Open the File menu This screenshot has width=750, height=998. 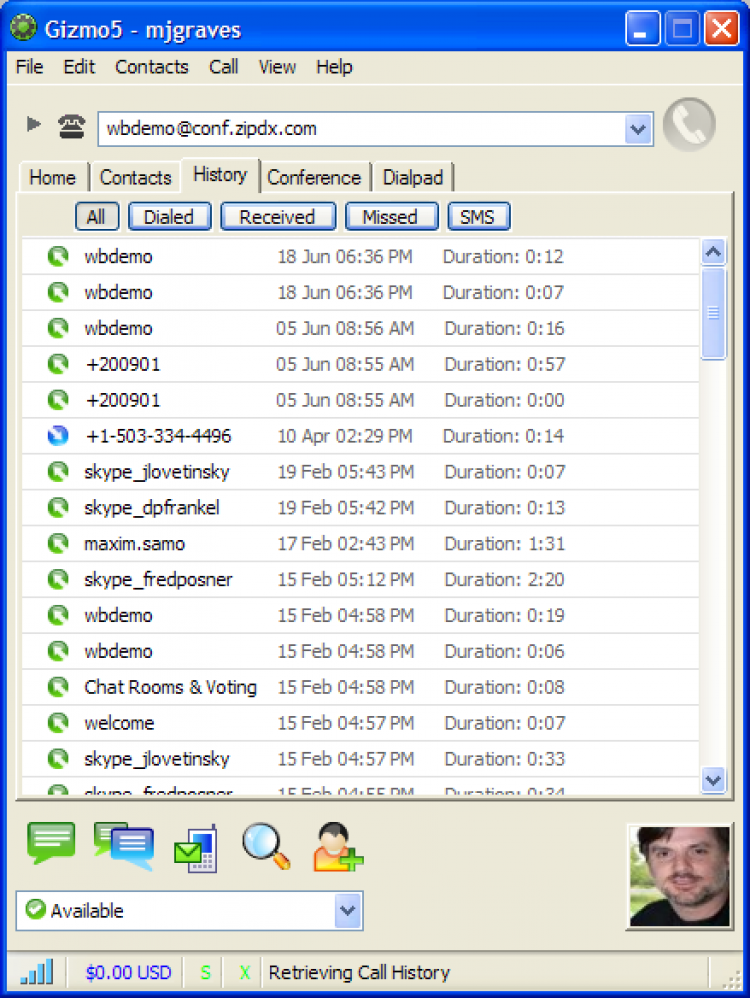click(x=29, y=67)
